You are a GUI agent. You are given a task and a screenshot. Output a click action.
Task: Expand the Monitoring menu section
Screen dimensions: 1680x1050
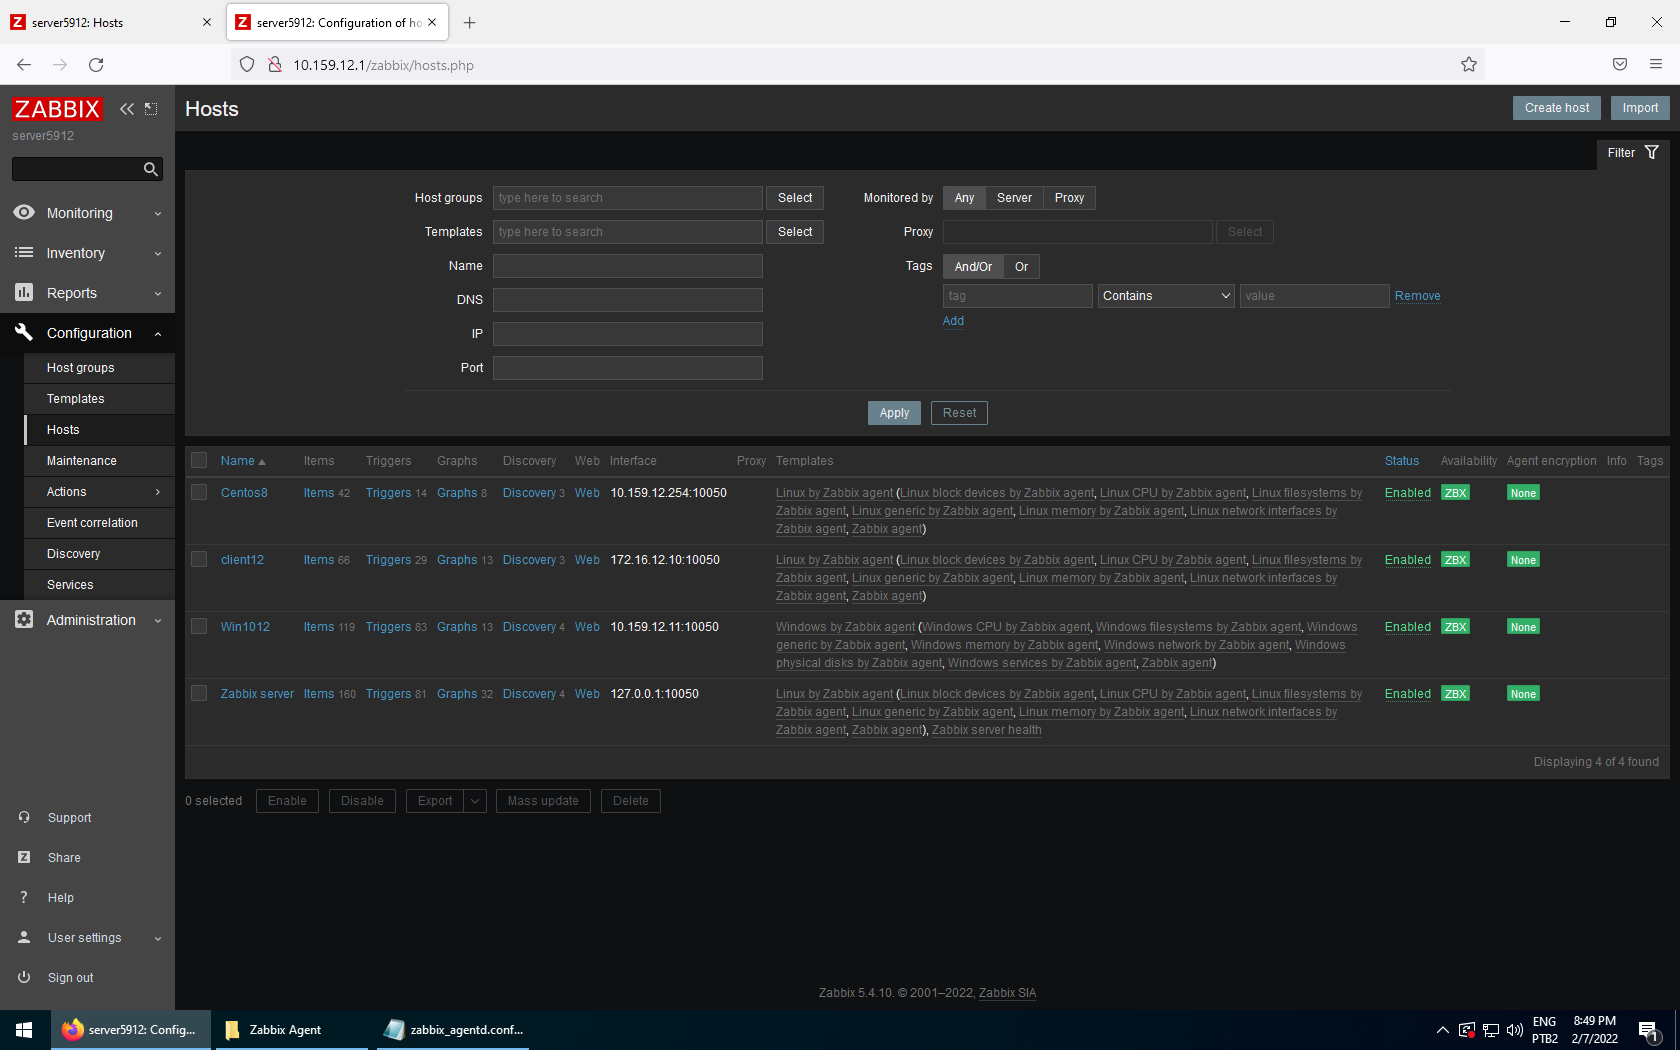(x=88, y=213)
